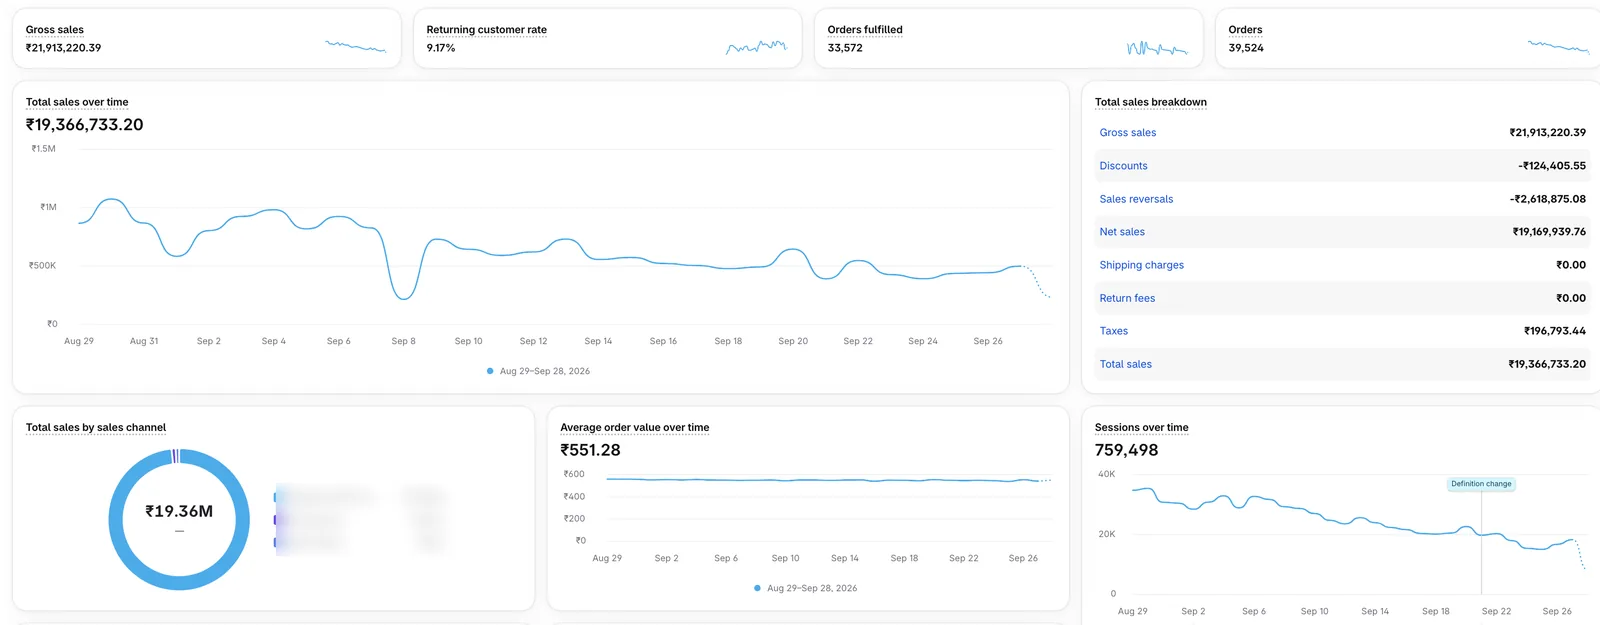
Task: Click the Sep 20 label on total sales chart
Action: [793, 341]
